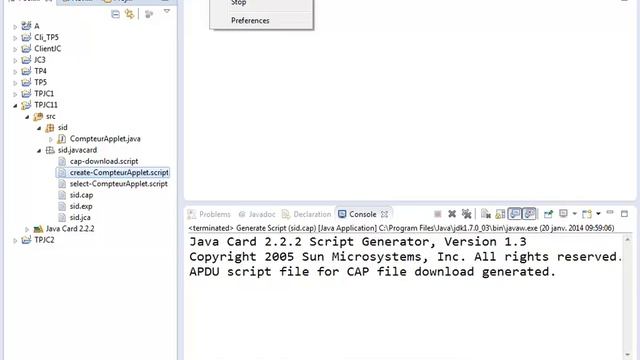Choose Stop in the popup menu
Image resolution: width=640 pixels, height=360 pixels.
(238, 3)
